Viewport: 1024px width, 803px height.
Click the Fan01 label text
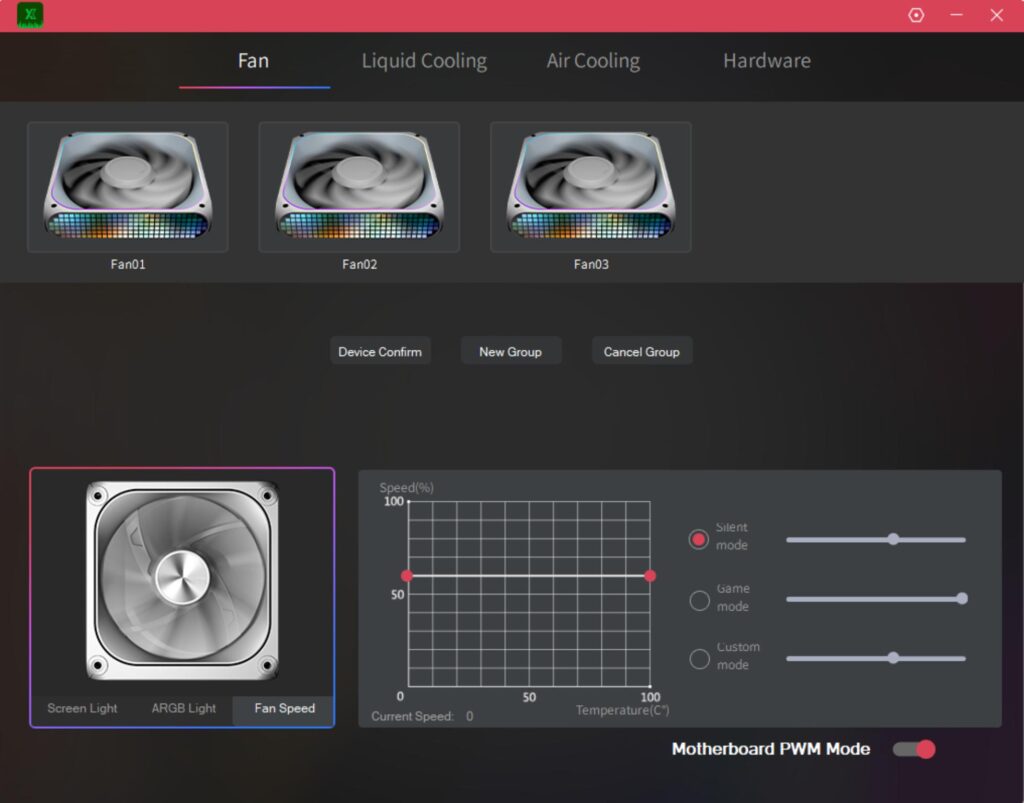coord(128,264)
